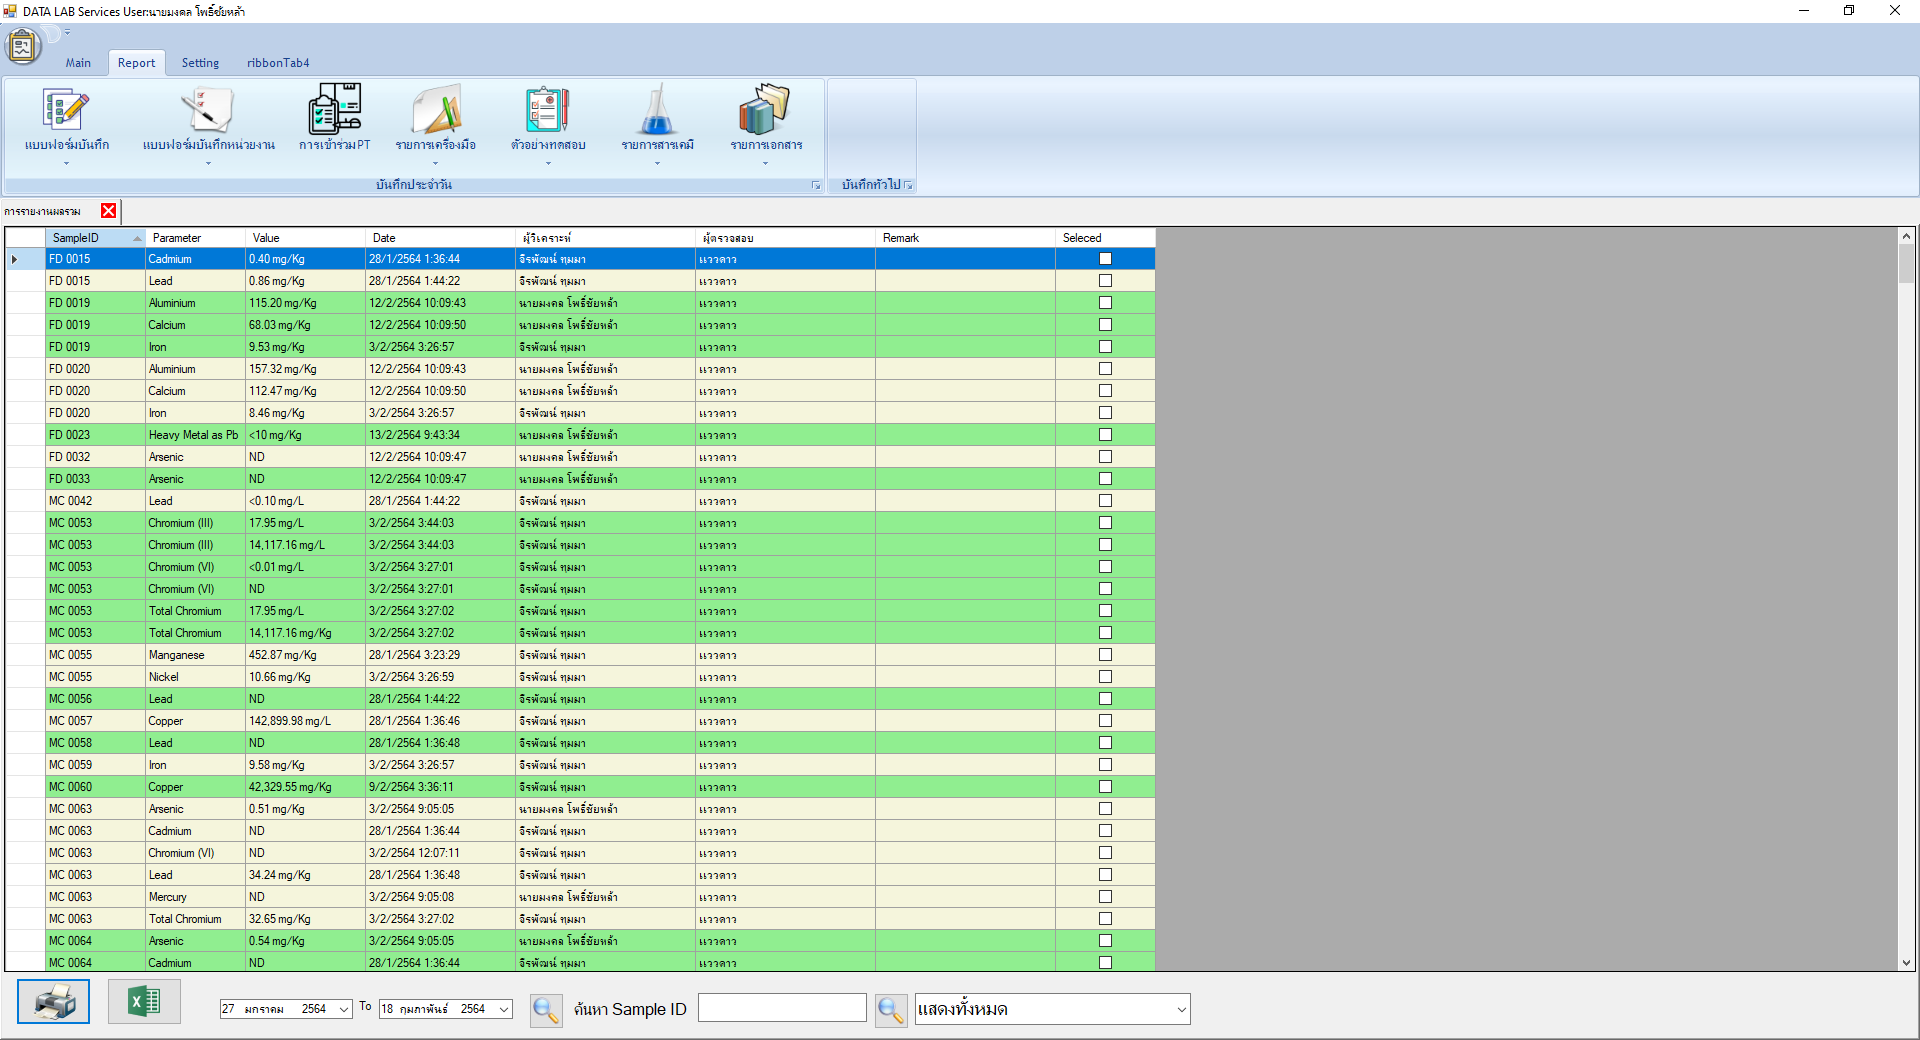The width and height of the screenshot is (1920, 1040).
Task: Tick the checkbox for FD 0015 Cadmium row
Action: (x=1105, y=259)
